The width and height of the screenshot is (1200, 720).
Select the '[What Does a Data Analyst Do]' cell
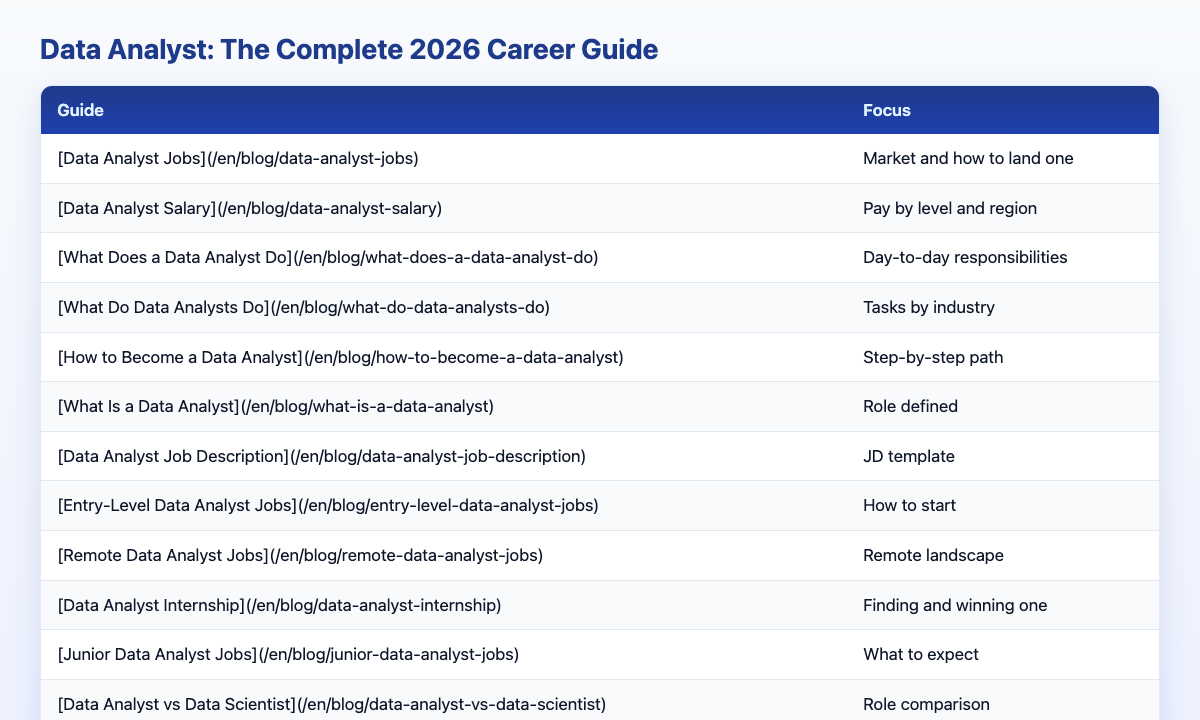point(443,258)
